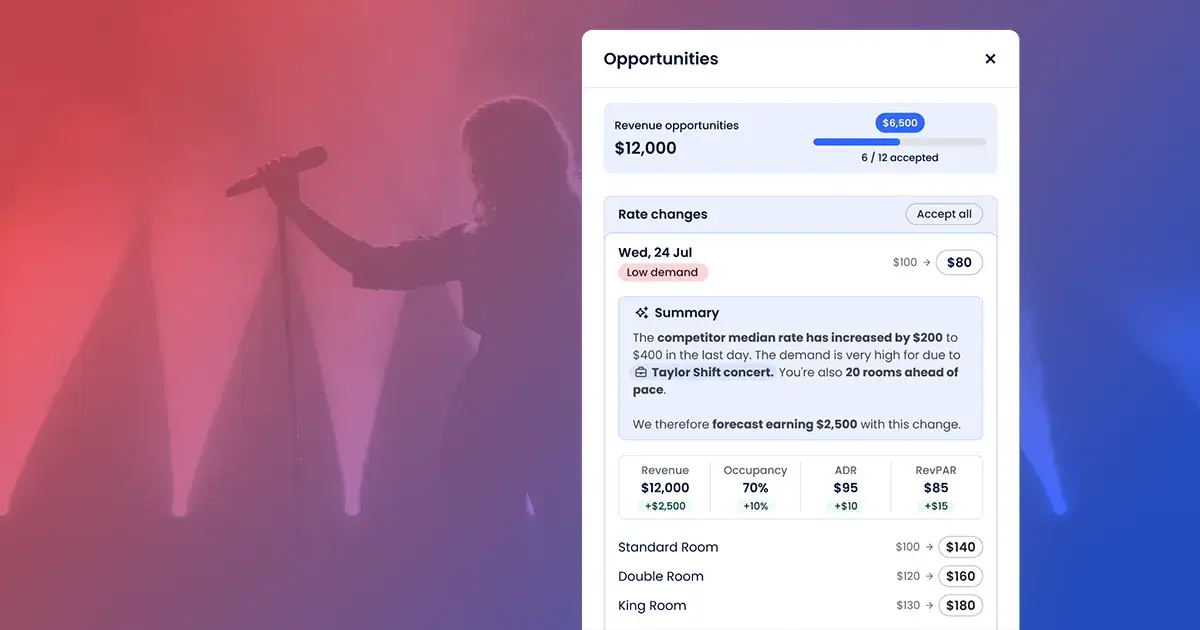The image size is (1200, 630).
Task: Click the briefcase icon before Taylor Shift concert
Action: click(640, 373)
